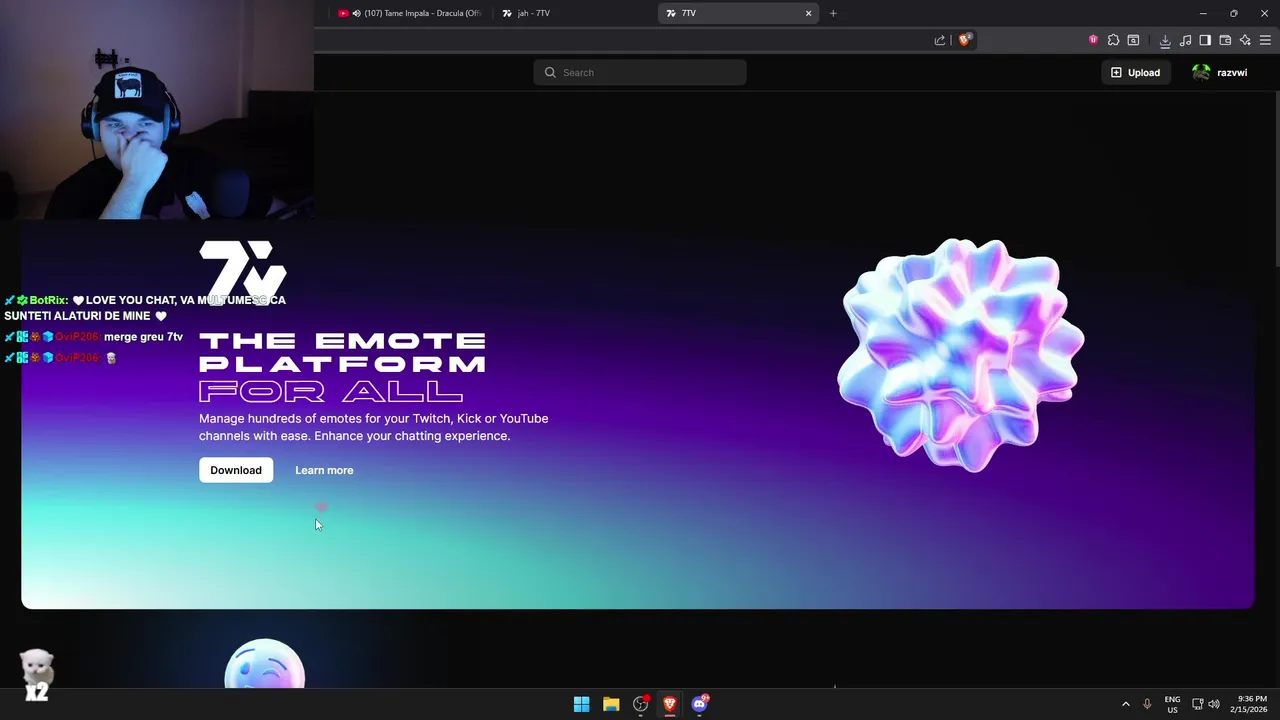This screenshot has height=720, width=1280.
Task: Click the Brave browser taskbar icon
Action: point(670,704)
